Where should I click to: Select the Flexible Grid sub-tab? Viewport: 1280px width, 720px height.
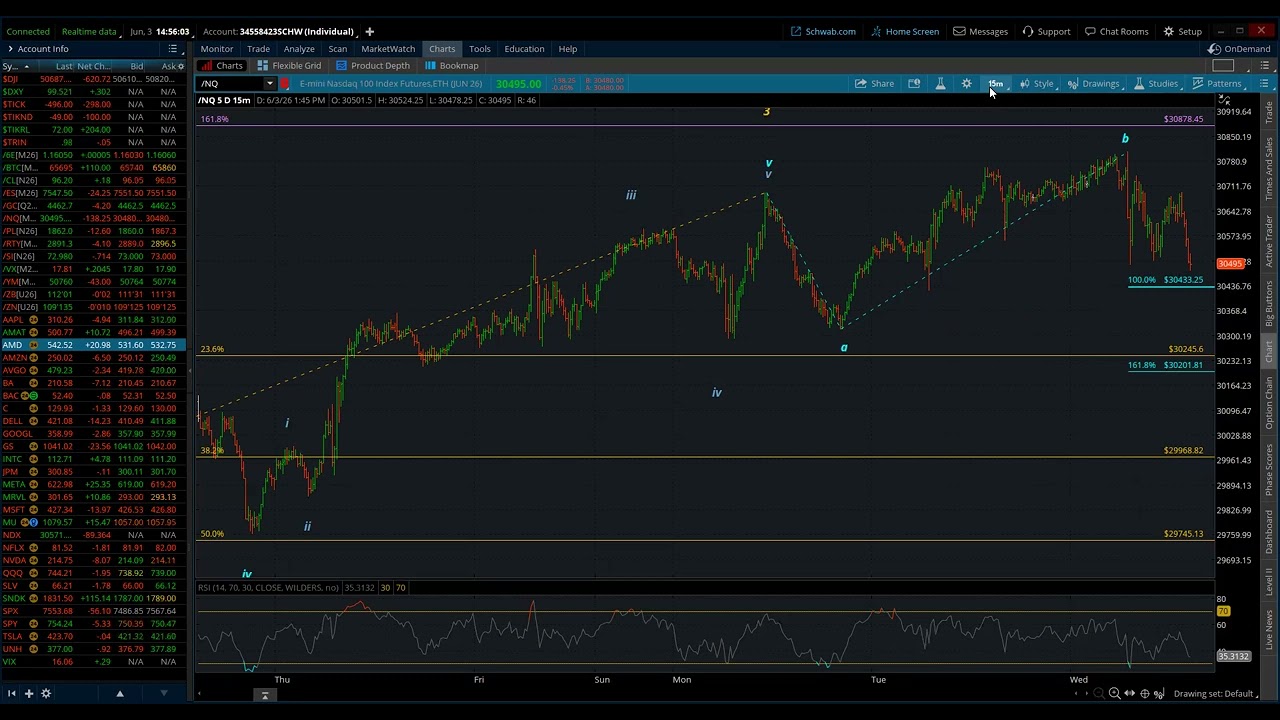[290, 66]
